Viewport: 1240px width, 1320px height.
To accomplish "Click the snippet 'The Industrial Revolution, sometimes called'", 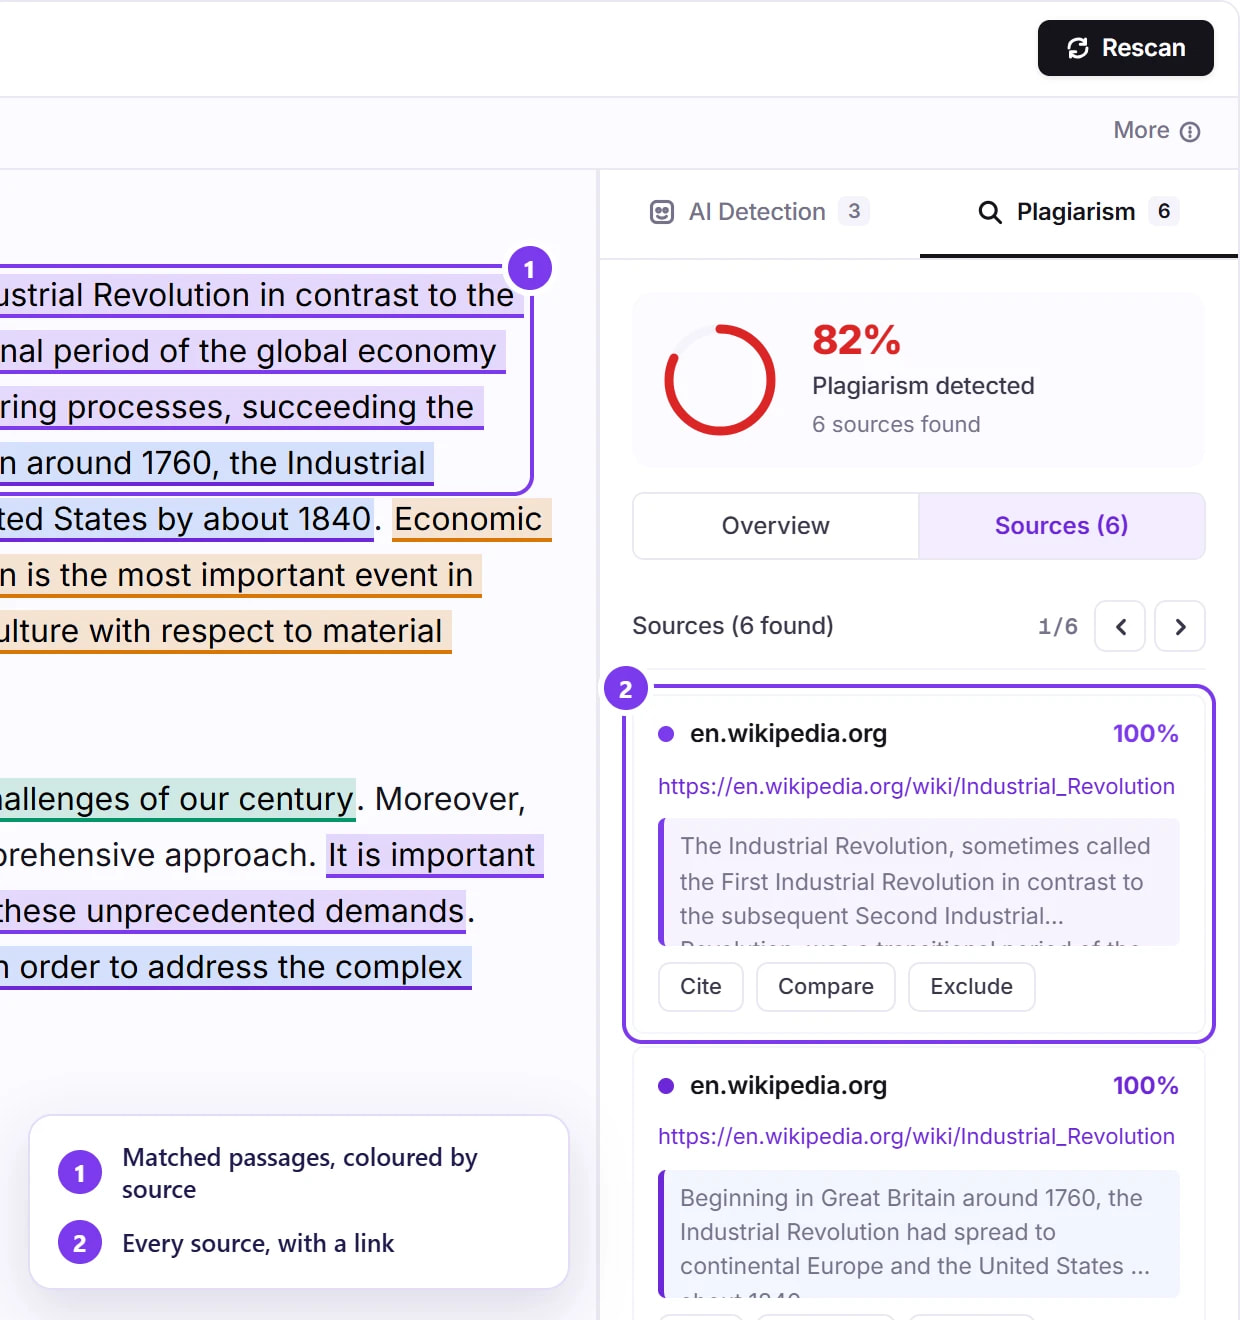I will (919, 882).
